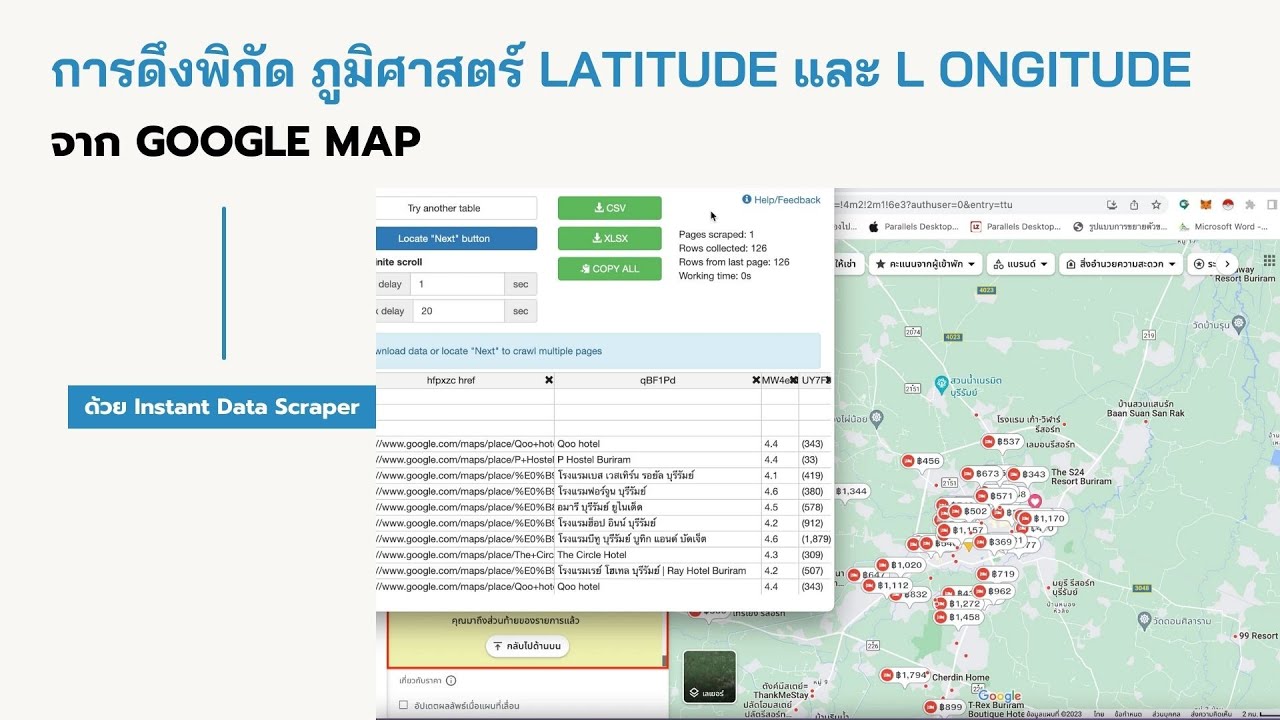Show more filters with right chevron

[x=1228, y=264]
